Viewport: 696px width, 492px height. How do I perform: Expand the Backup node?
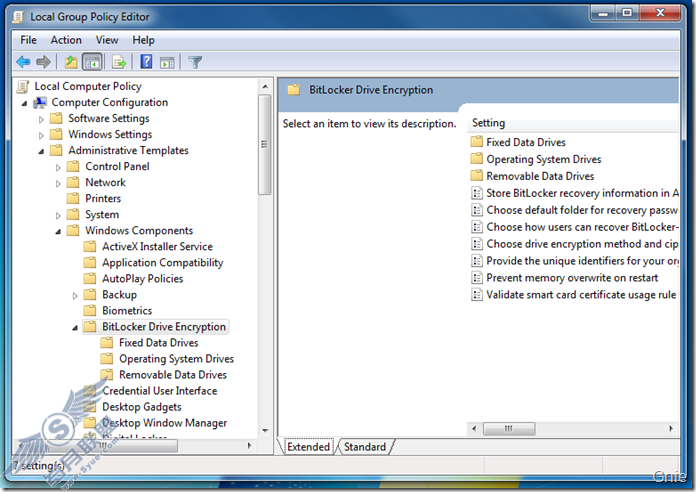click(x=75, y=295)
